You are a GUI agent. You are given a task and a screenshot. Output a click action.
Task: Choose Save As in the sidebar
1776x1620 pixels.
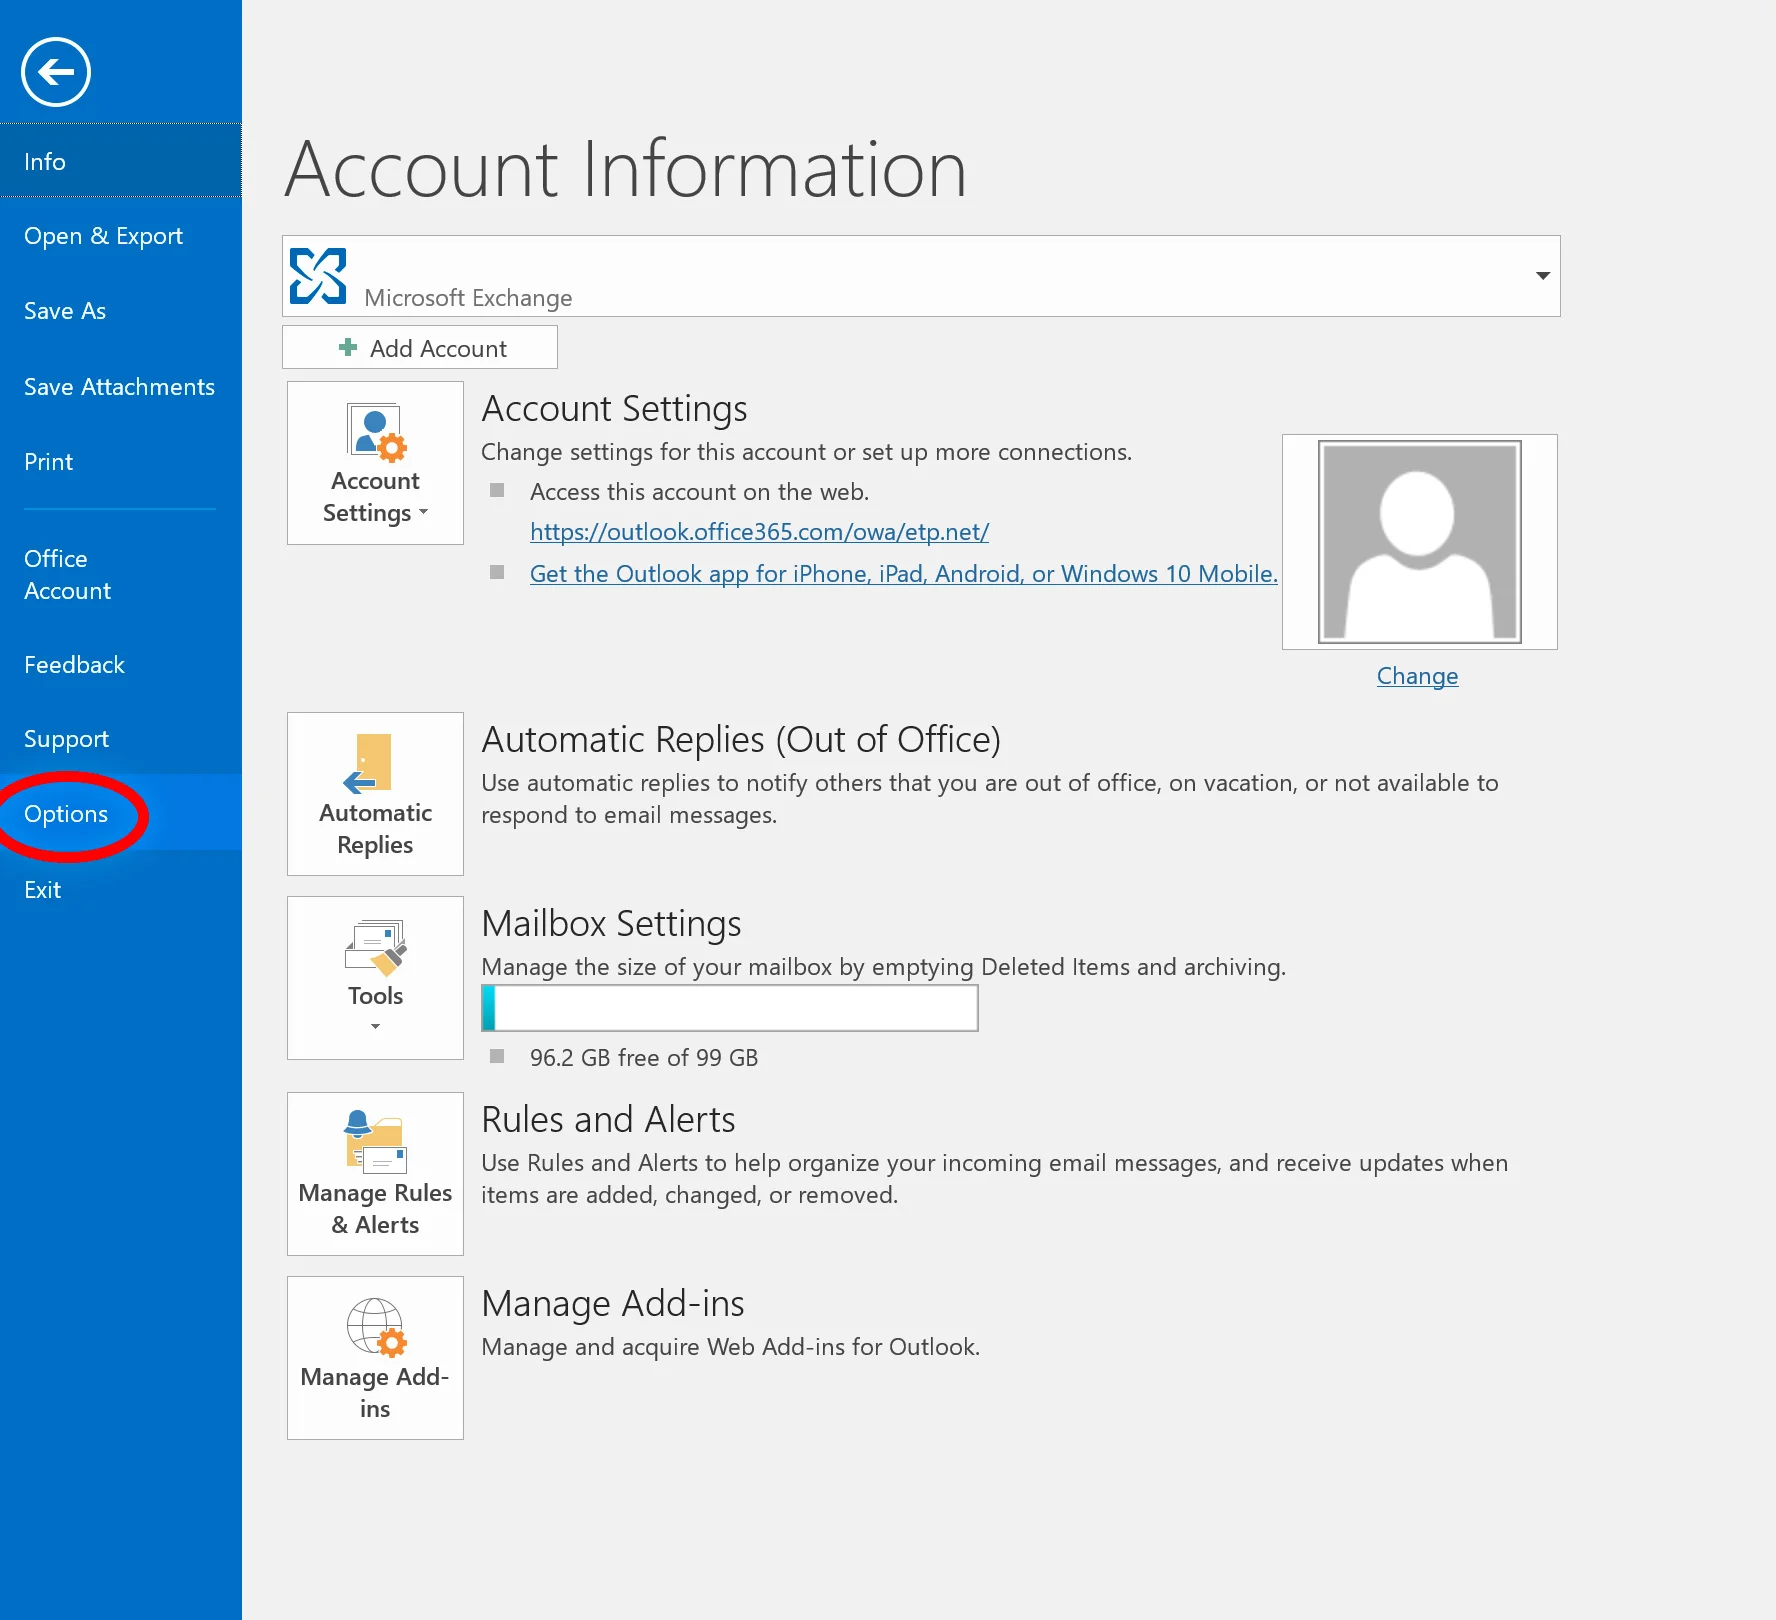(121, 311)
